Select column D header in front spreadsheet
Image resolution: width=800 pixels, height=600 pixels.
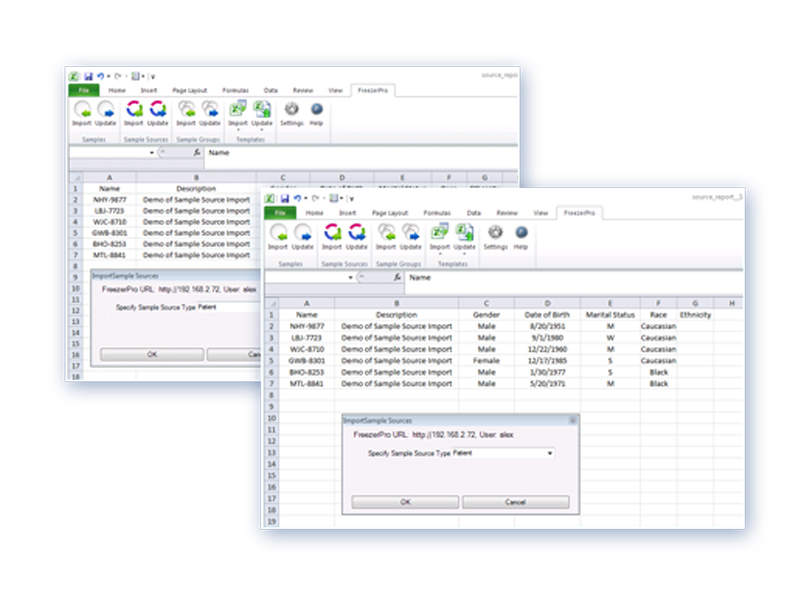[547, 303]
